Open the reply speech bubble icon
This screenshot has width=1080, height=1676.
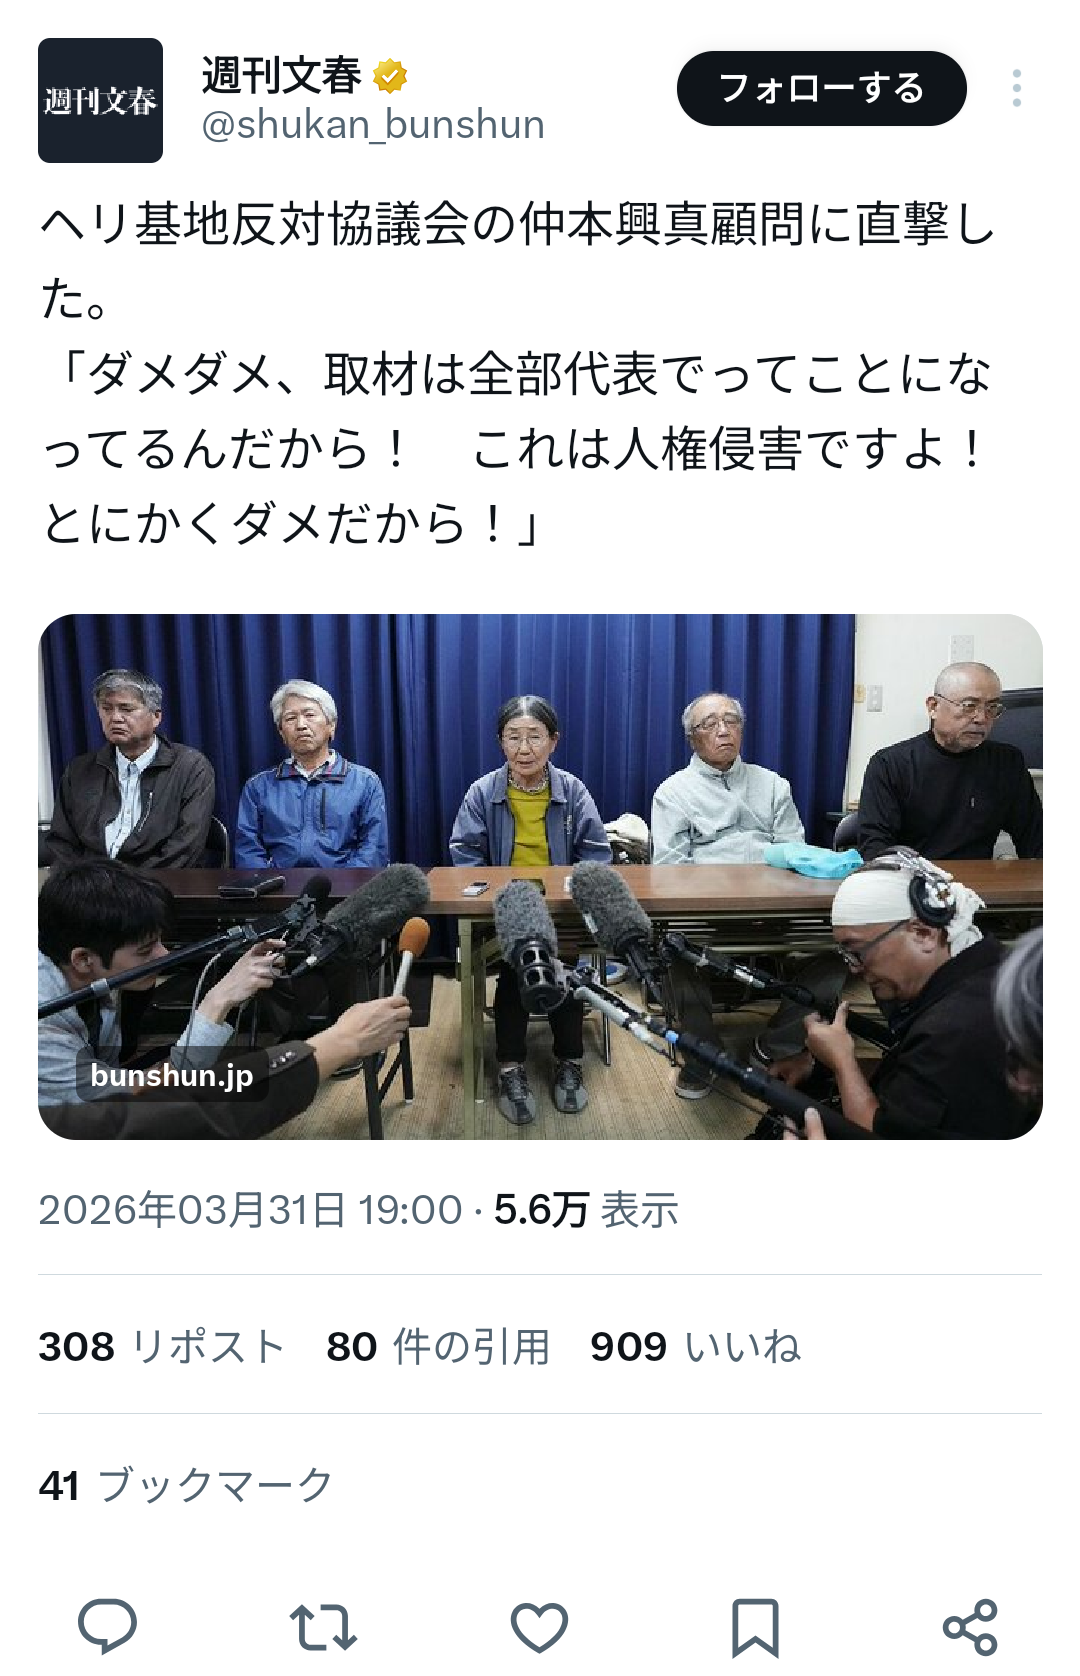click(x=107, y=1626)
